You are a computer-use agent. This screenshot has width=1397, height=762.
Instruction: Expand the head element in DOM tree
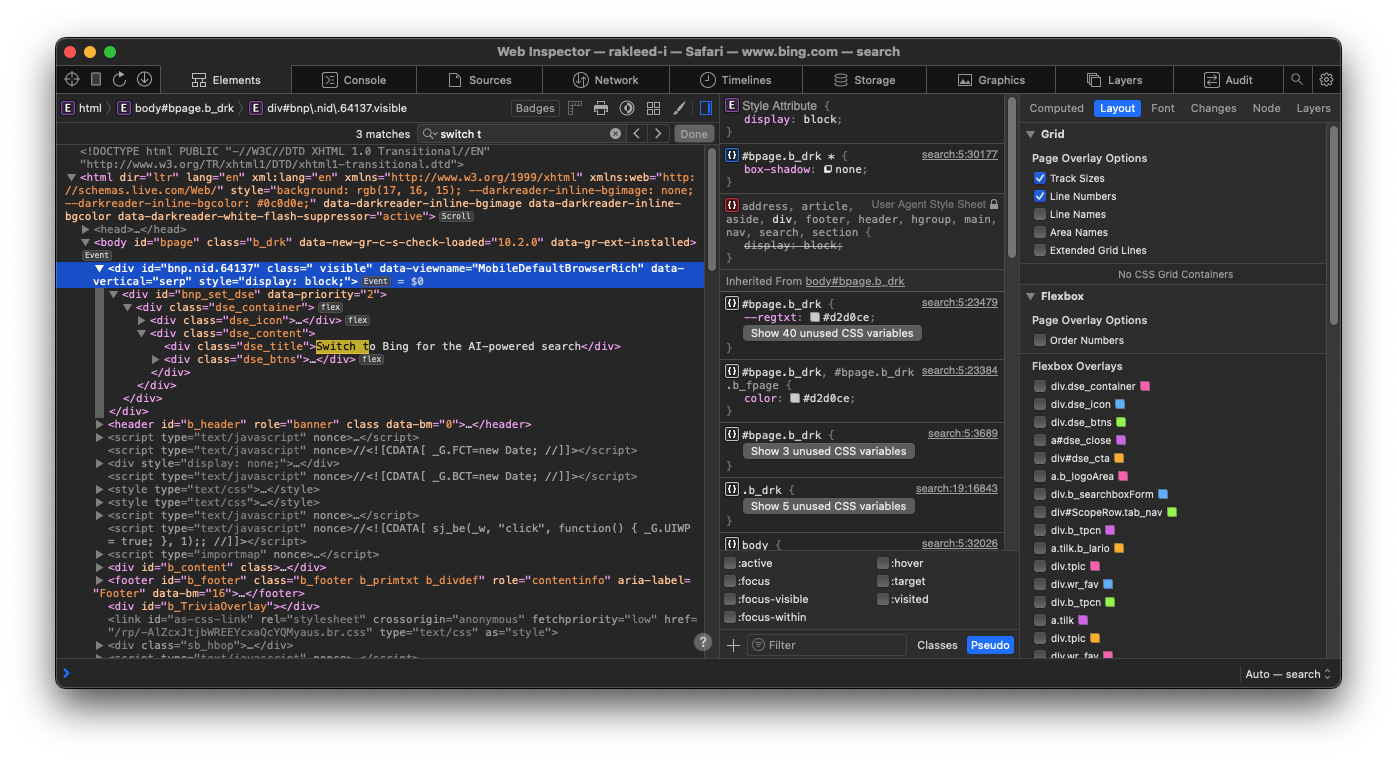(86, 229)
